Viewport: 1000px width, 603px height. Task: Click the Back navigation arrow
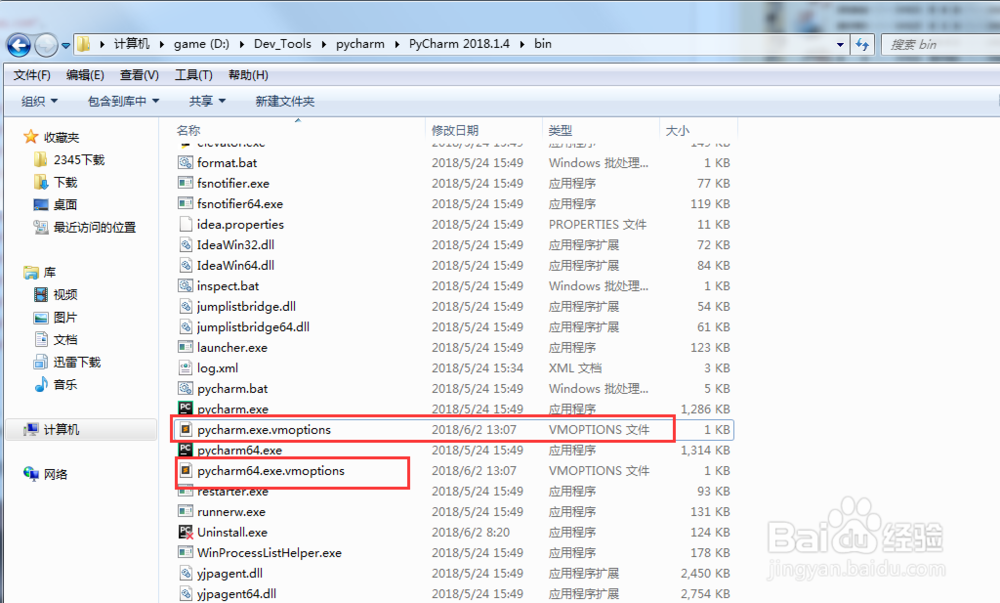coord(18,45)
